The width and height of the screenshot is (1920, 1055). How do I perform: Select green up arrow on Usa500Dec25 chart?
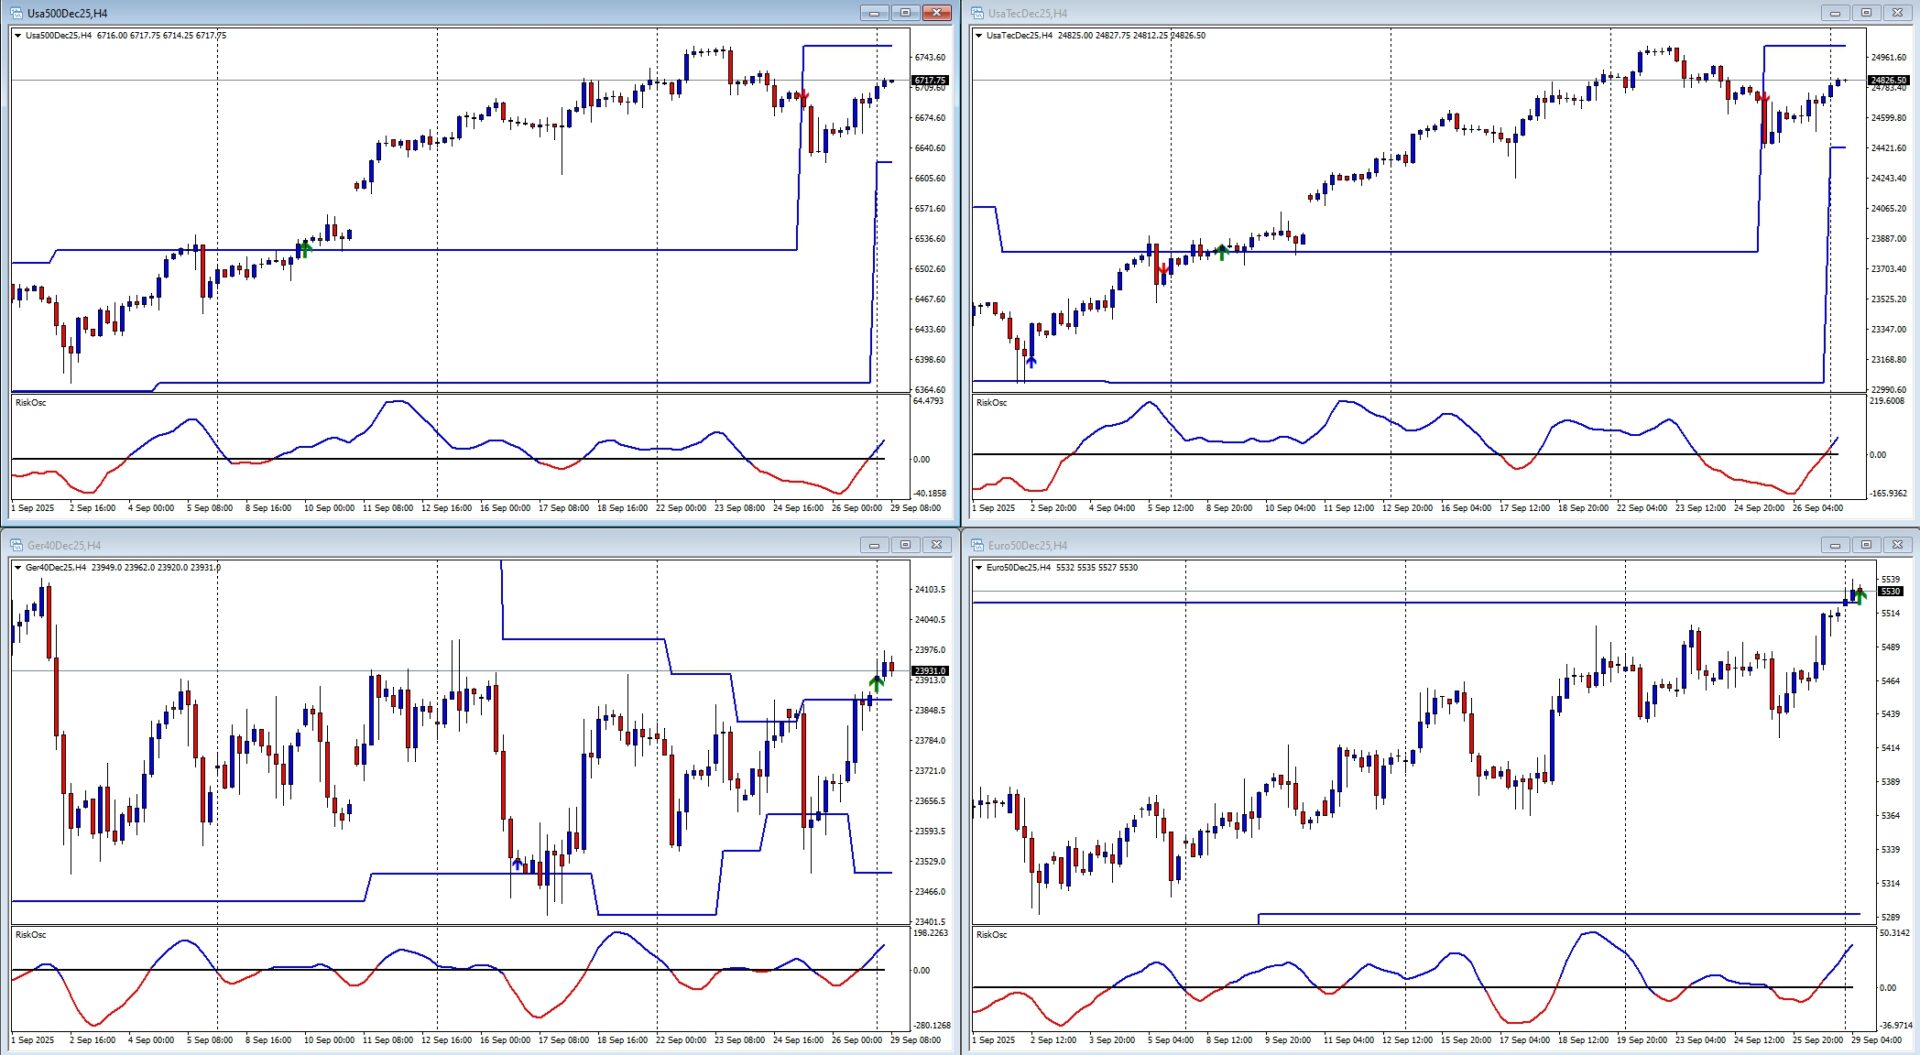[305, 248]
